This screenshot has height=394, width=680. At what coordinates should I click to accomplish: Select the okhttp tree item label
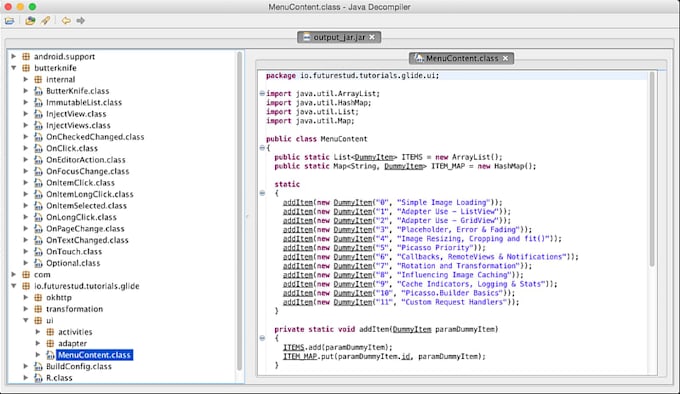[59, 297]
